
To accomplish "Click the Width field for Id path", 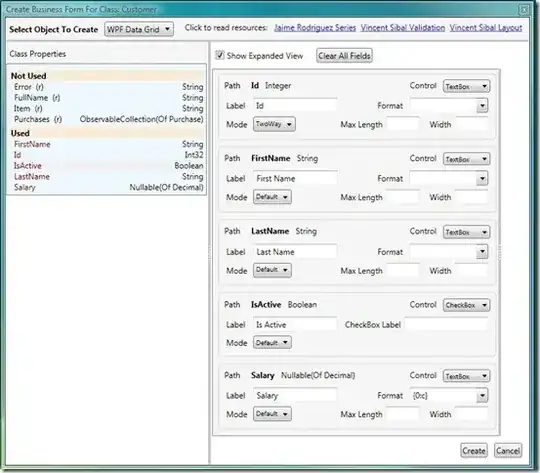I will click(471, 124).
